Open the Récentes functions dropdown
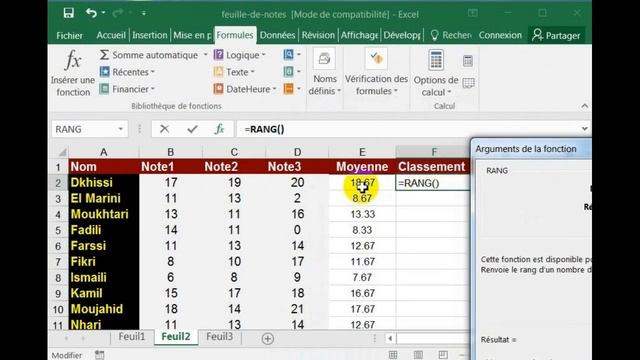The image size is (640, 360). pos(127,72)
